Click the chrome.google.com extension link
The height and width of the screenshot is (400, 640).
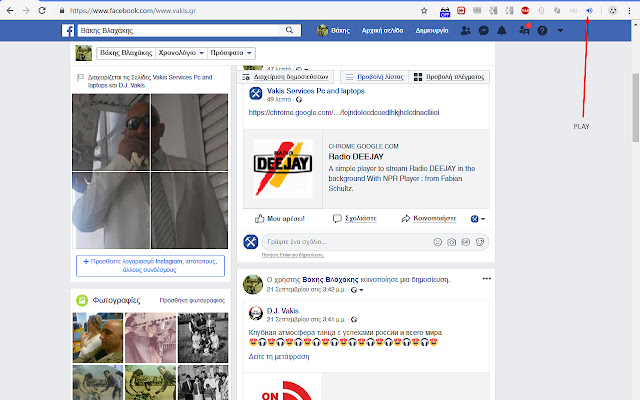(344, 113)
